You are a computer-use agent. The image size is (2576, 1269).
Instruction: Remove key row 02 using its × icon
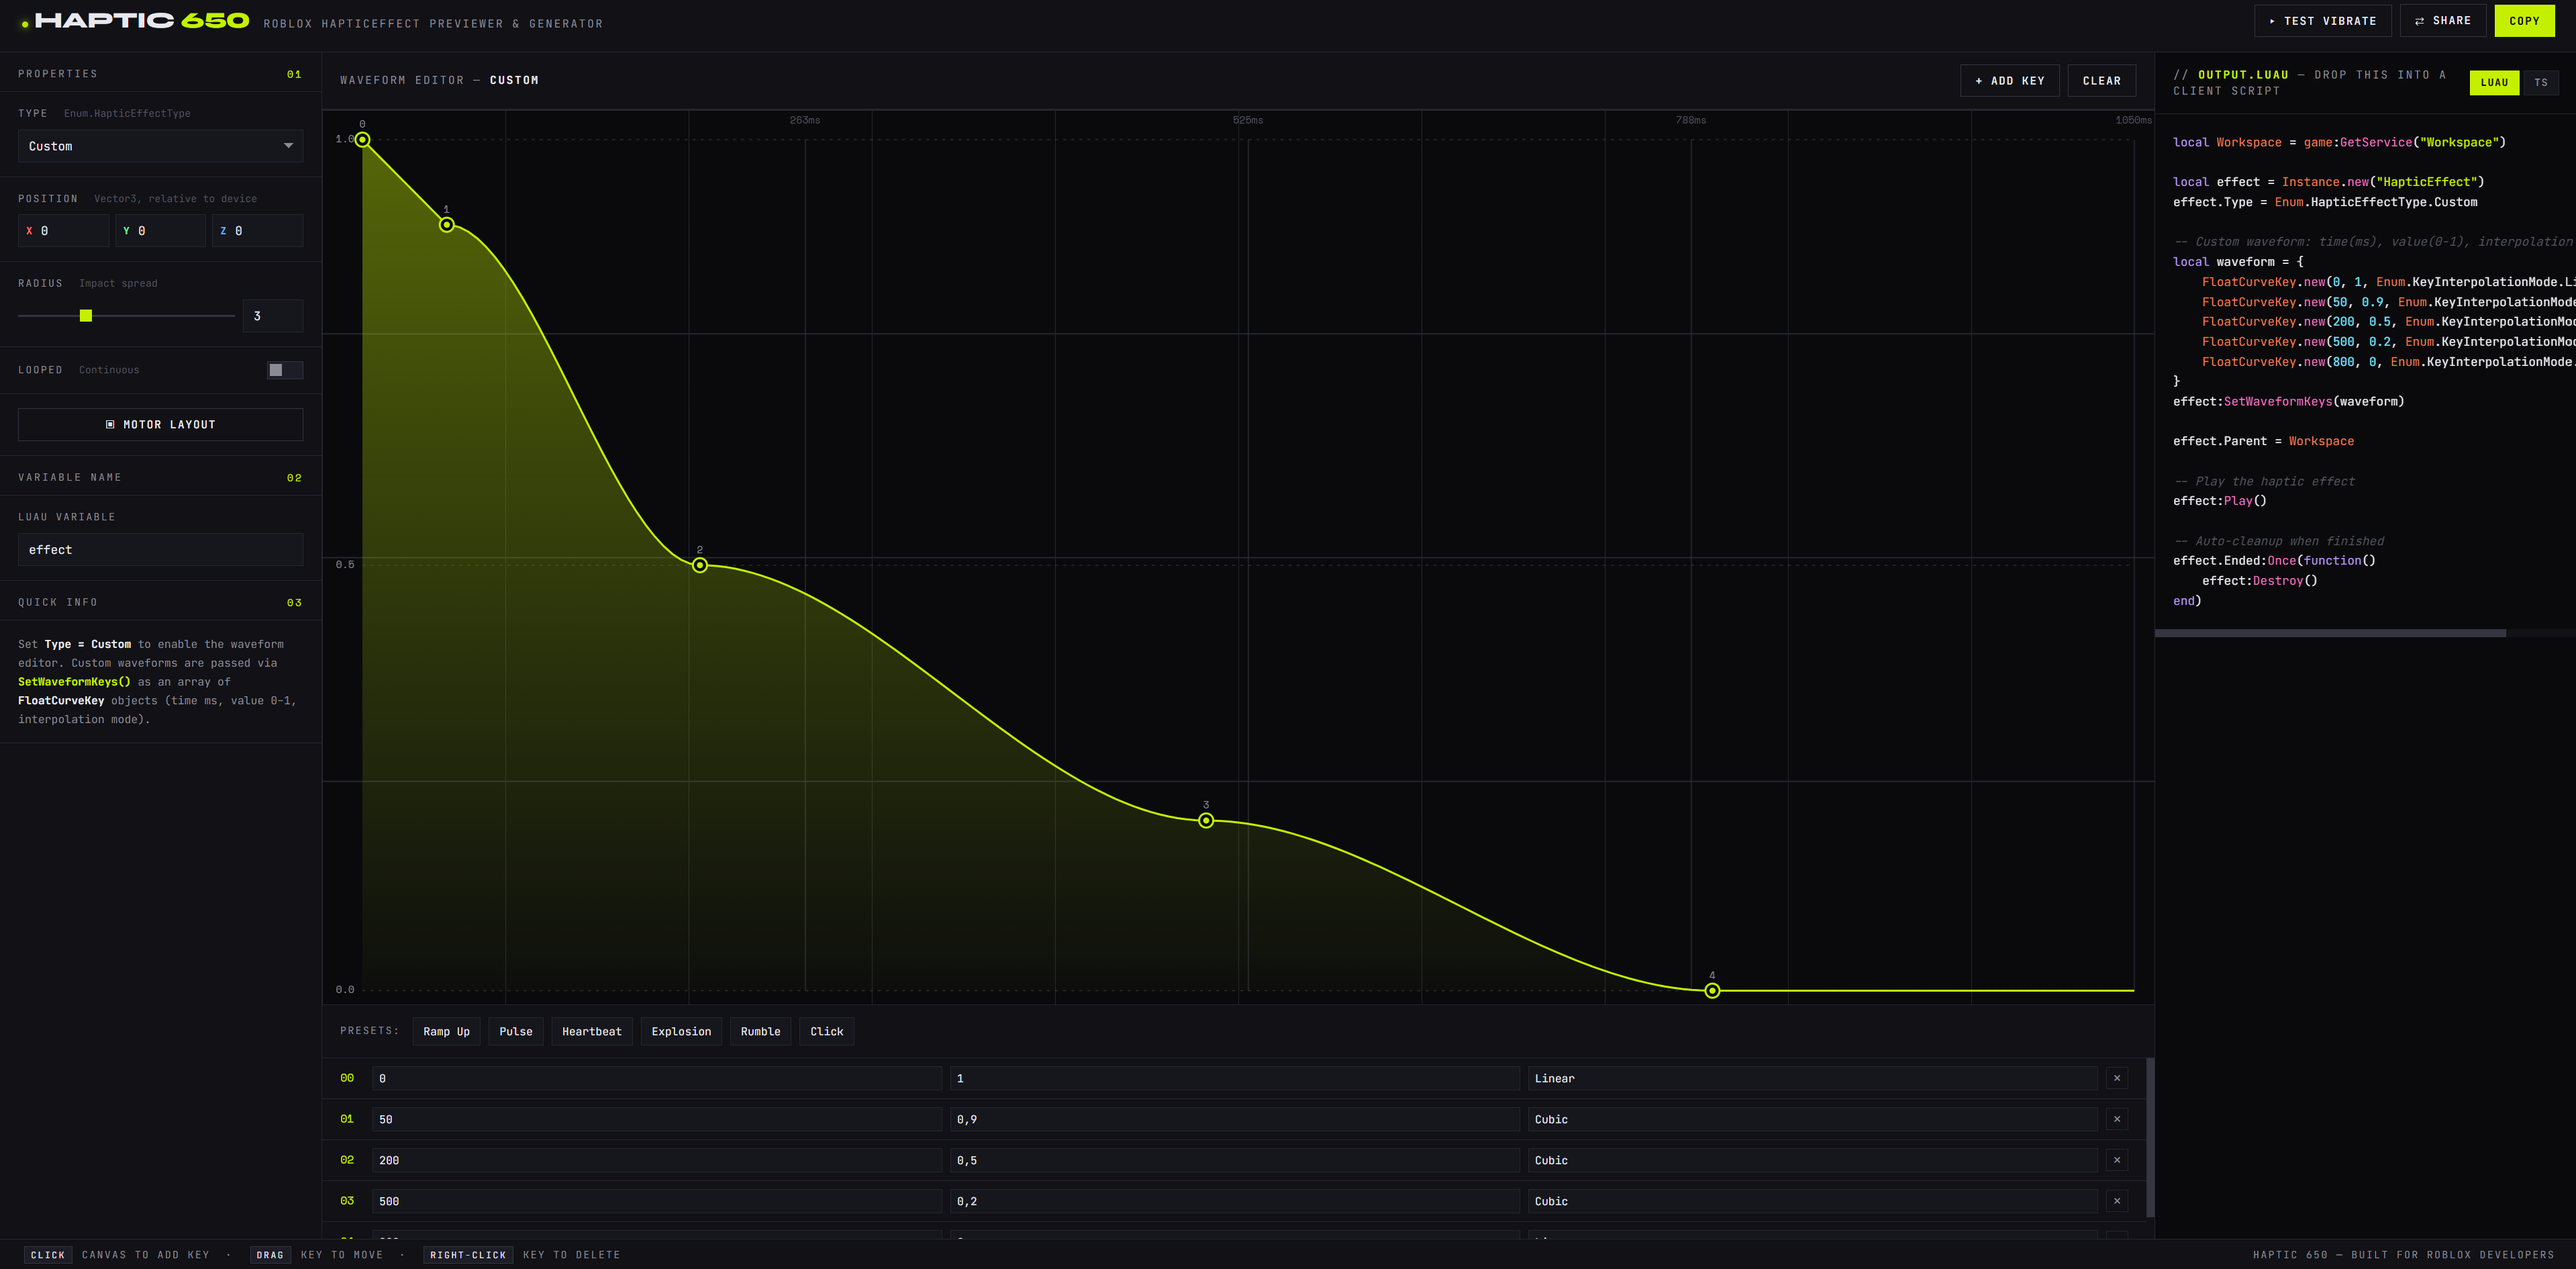click(x=2116, y=1160)
